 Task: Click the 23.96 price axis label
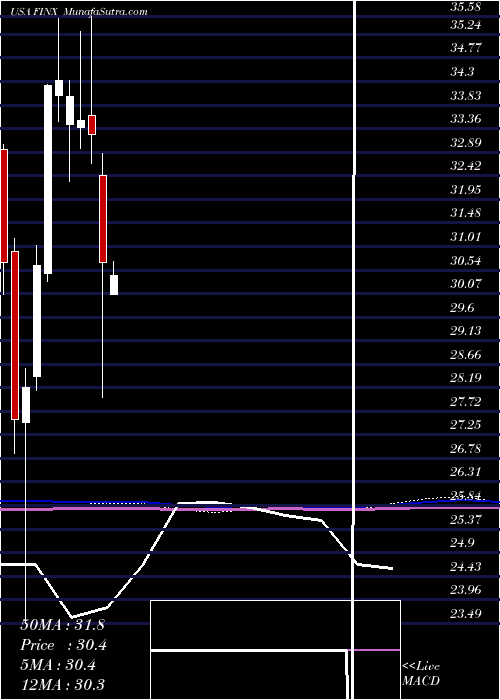click(x=465, y=590)
